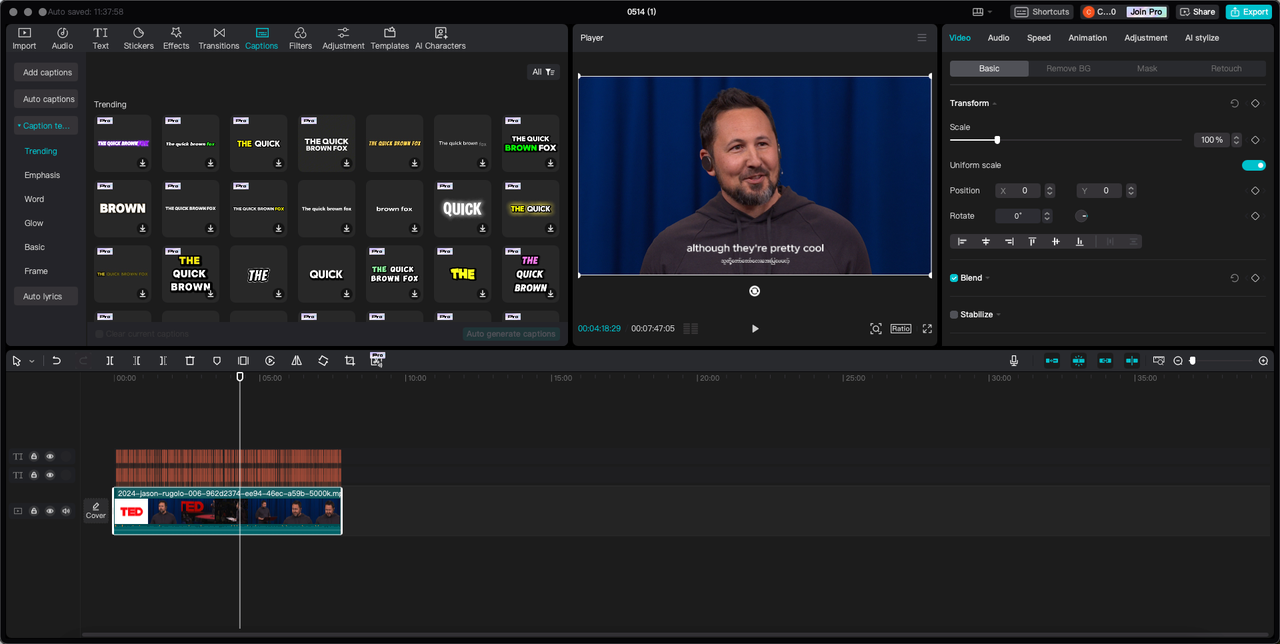Click the Cover button on timeline

coord(95,510)
